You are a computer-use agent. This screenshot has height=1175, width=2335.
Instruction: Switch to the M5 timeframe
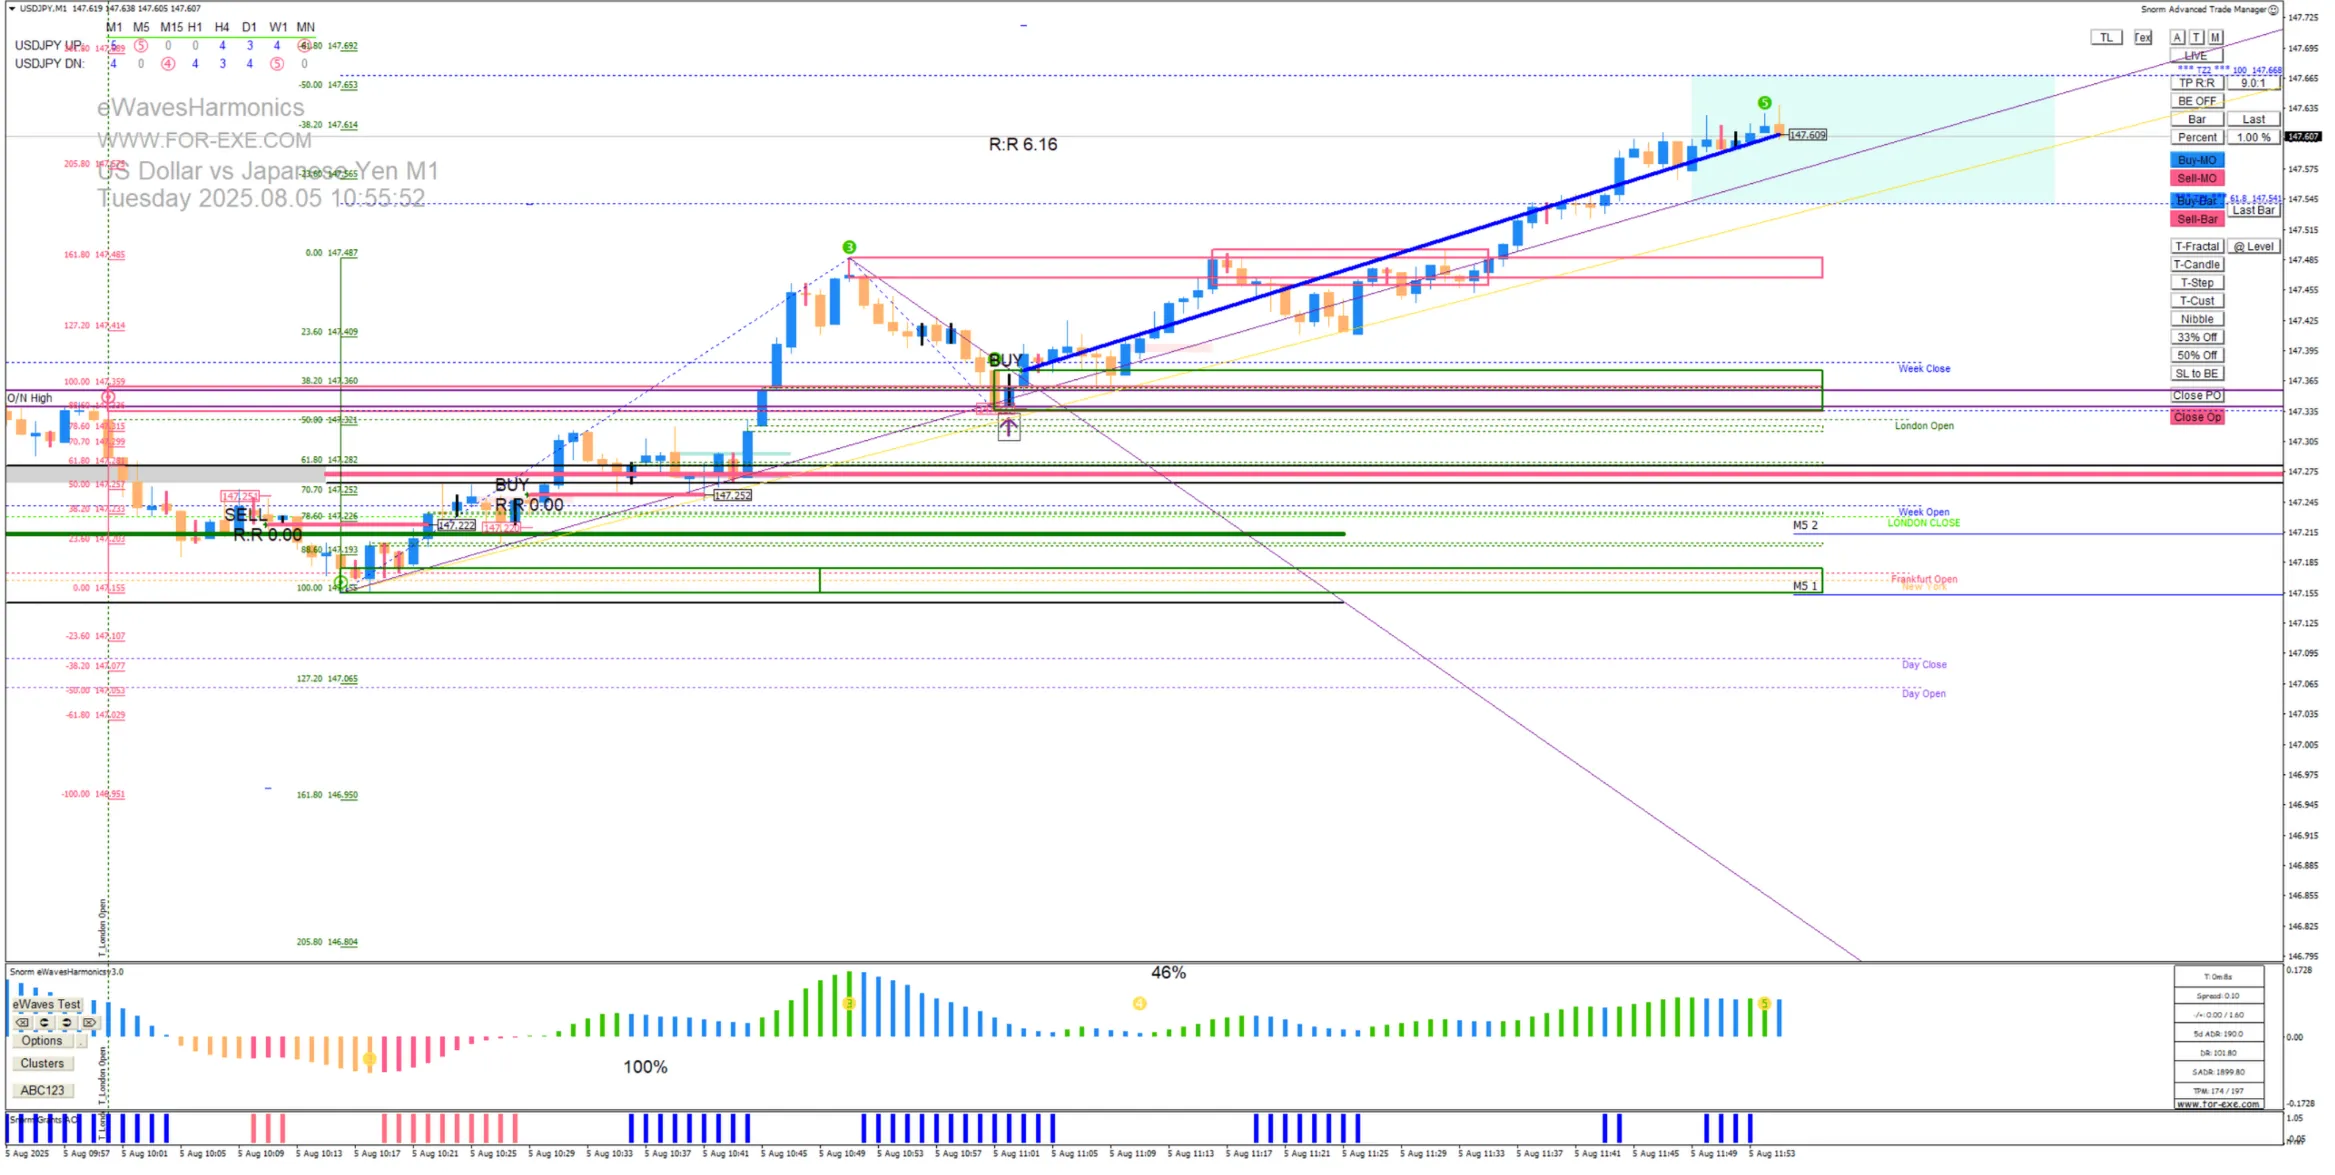139,27
